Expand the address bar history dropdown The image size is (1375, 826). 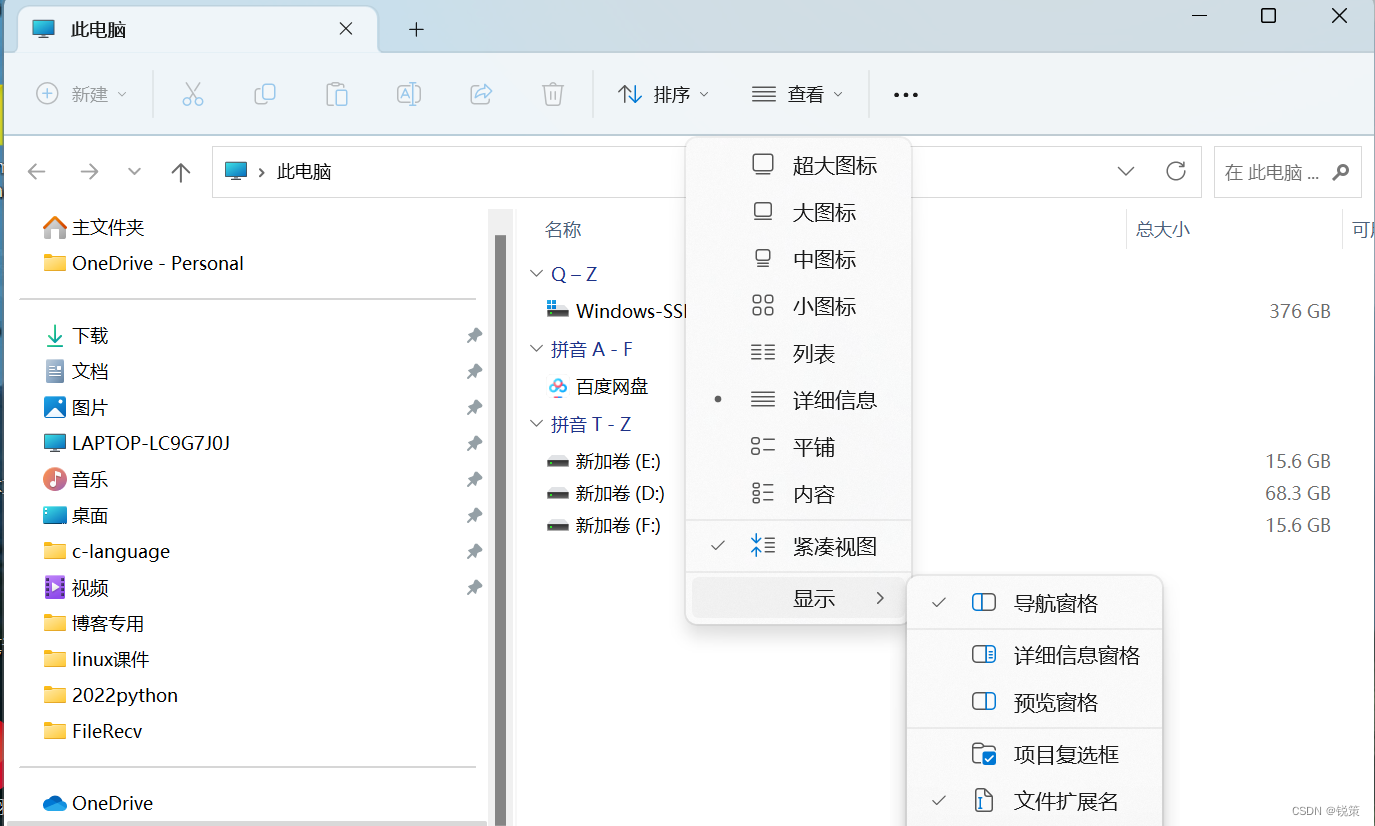(x=1126, y=171)
